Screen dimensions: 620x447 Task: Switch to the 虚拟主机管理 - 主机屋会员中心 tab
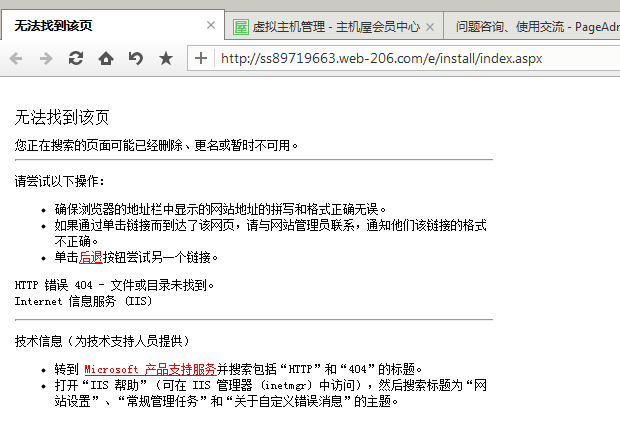[x=335, y=27]
